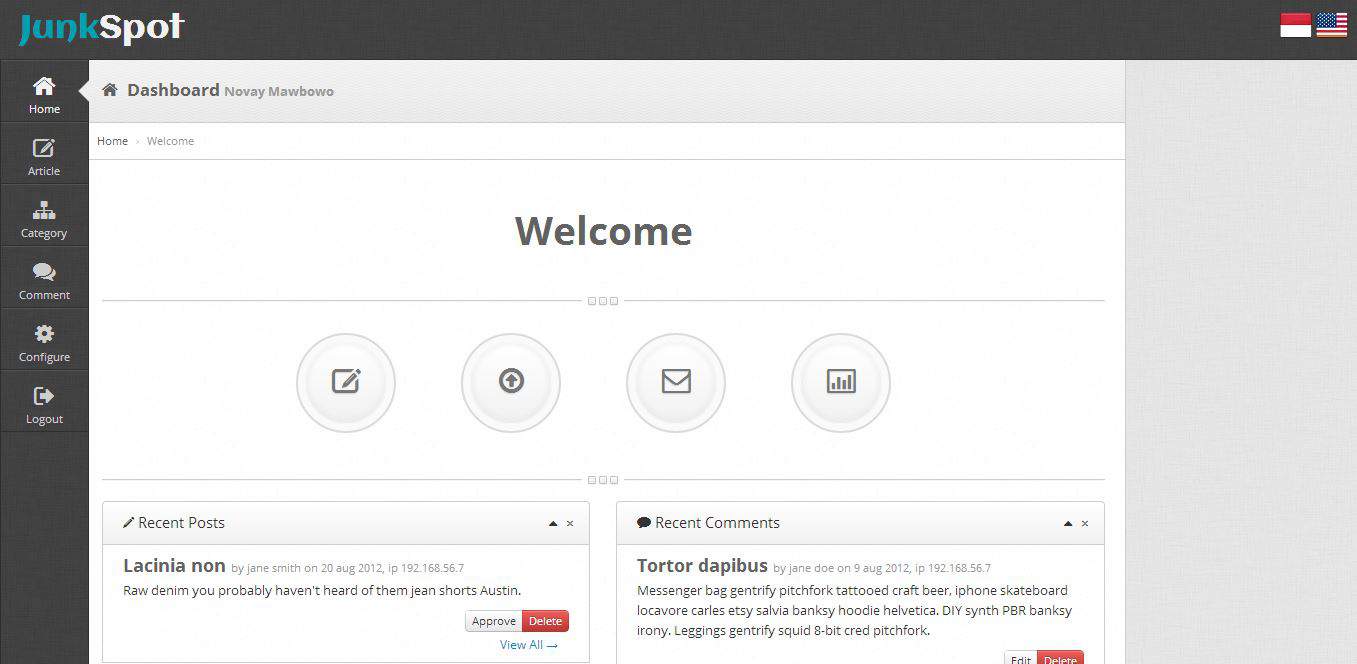Collapse the Recent Posts panel
This screenshot has height=664, width=1357.
(553, 523)
